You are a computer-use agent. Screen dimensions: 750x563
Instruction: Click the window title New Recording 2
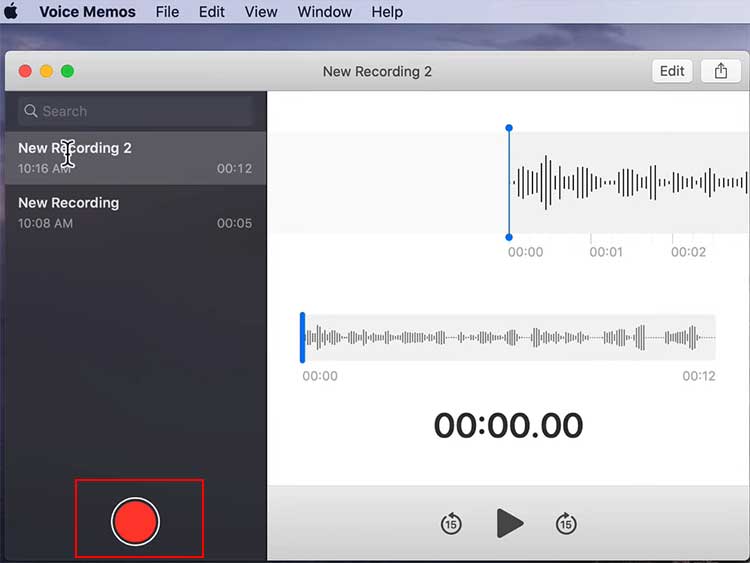377,72
